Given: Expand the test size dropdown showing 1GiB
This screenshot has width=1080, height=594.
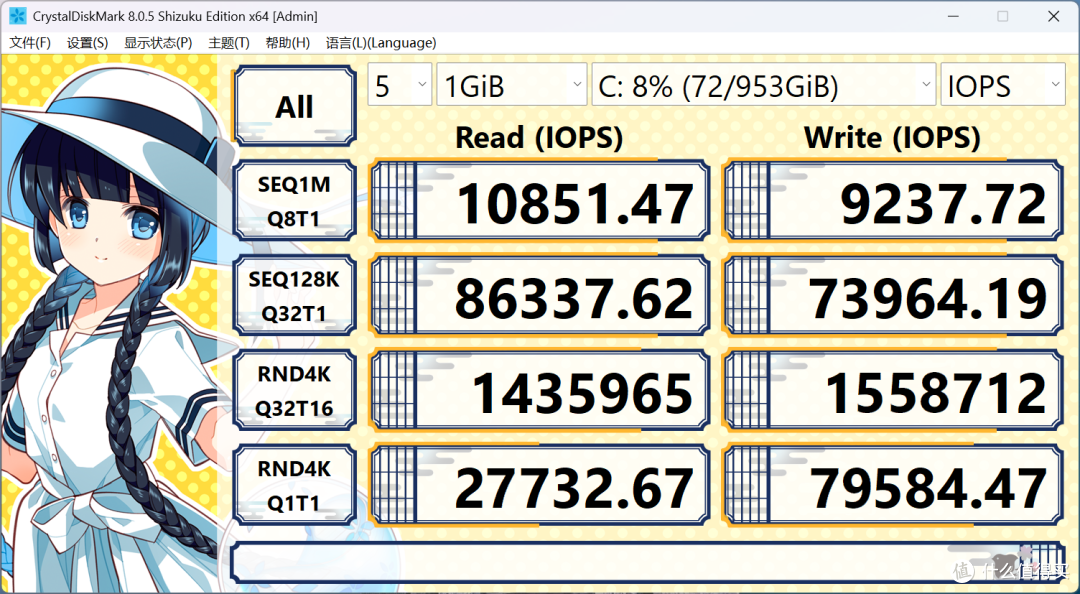Looking at the screenshot, I should [x=512, y=85].
